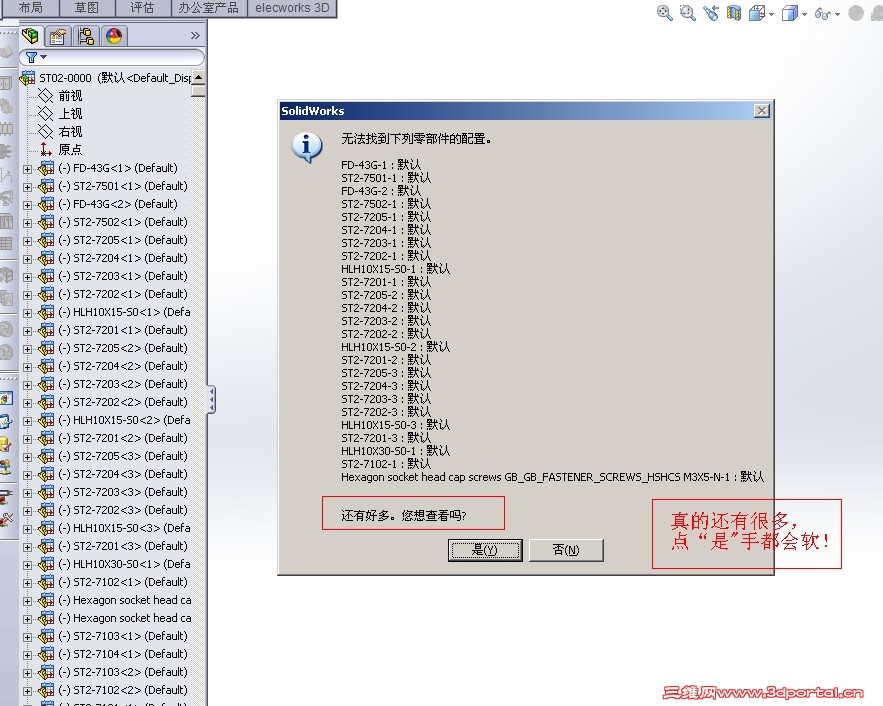Select HLH10X15-S0<3> in tree

point(124,528)
